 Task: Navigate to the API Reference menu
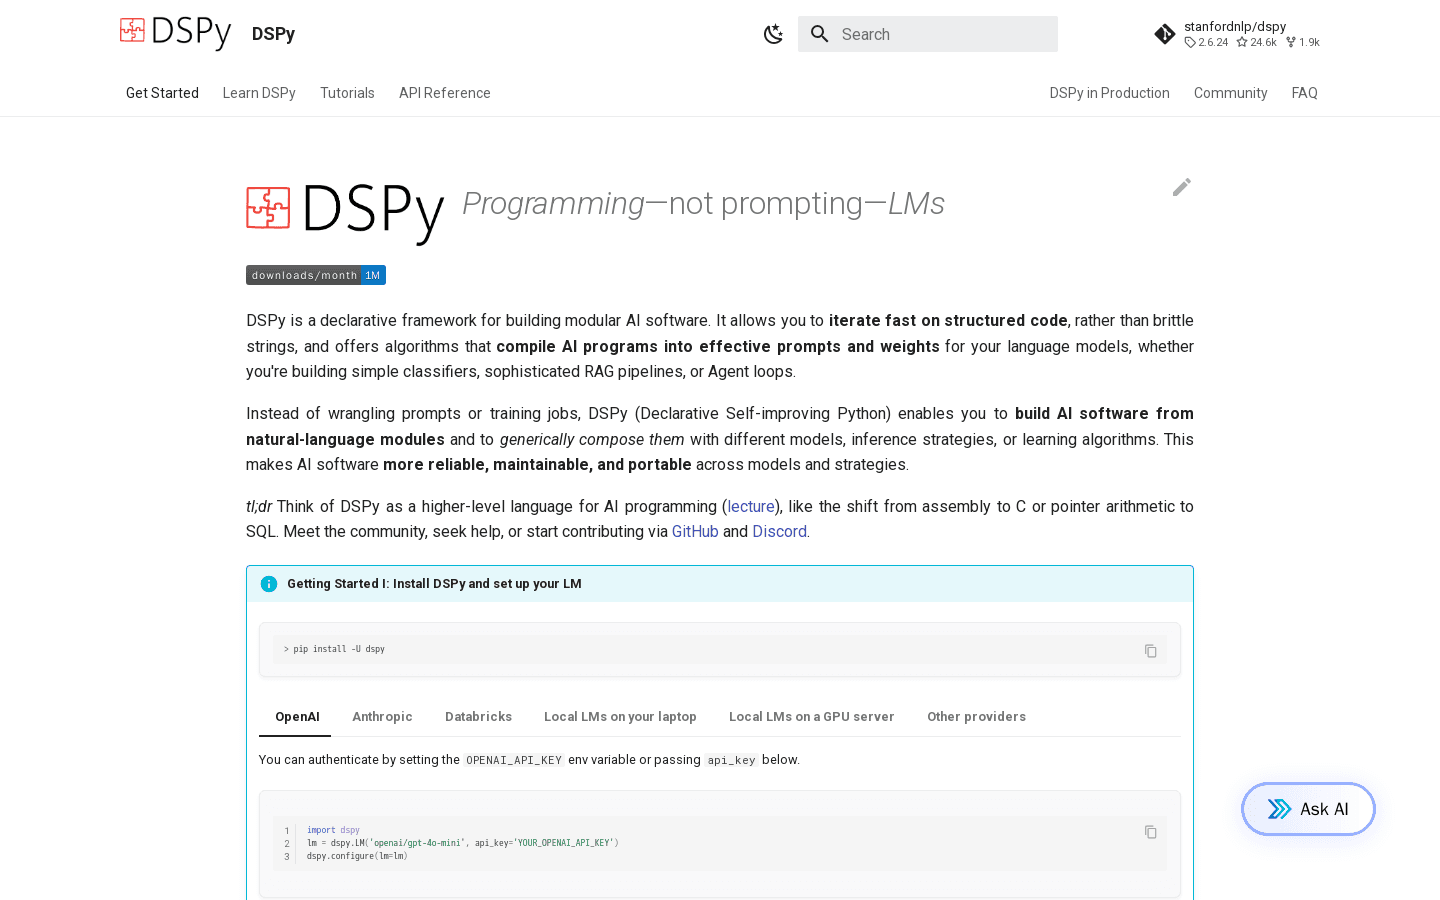click(444, 92)
